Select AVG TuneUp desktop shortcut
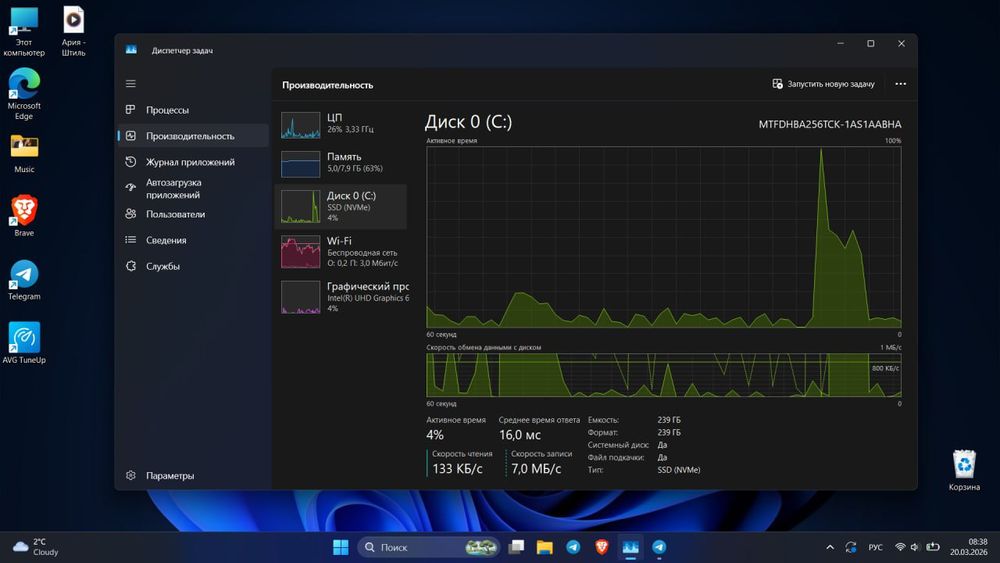Screen dimensions: 1000x563 point(24,343)
